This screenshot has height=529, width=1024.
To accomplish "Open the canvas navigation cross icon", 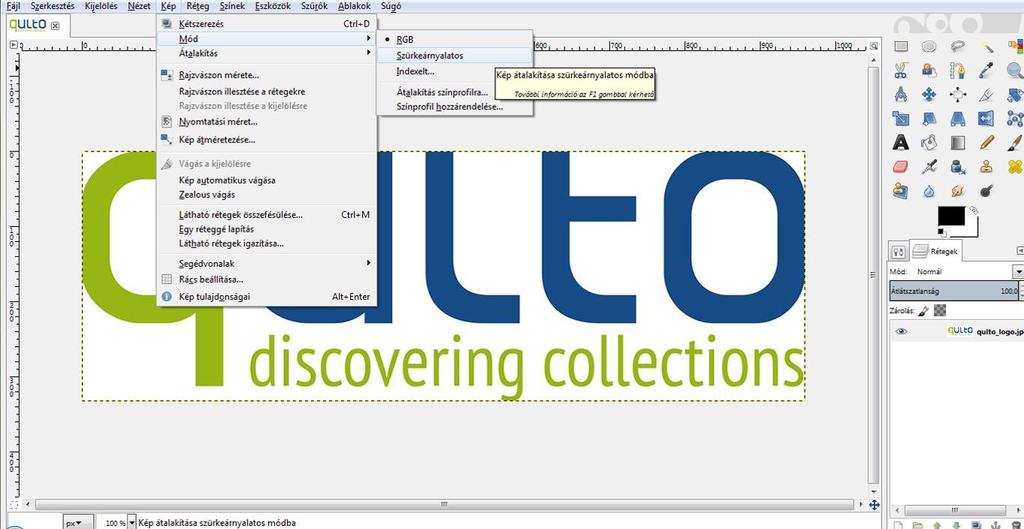I will pyautogui.click(x=874, y=504).
